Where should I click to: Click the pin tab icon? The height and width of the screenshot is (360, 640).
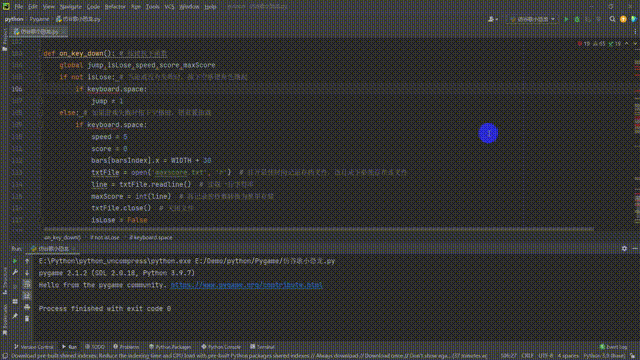point(15,316)
